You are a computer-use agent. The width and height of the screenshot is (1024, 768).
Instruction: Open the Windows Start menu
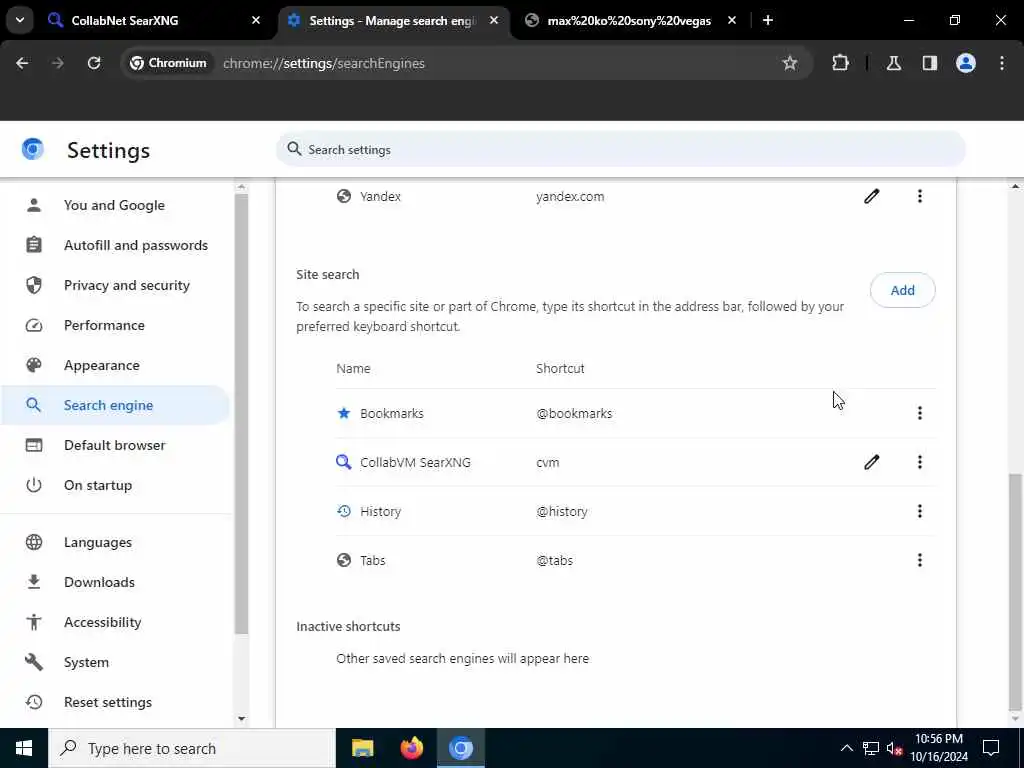[x=24, y=748]
